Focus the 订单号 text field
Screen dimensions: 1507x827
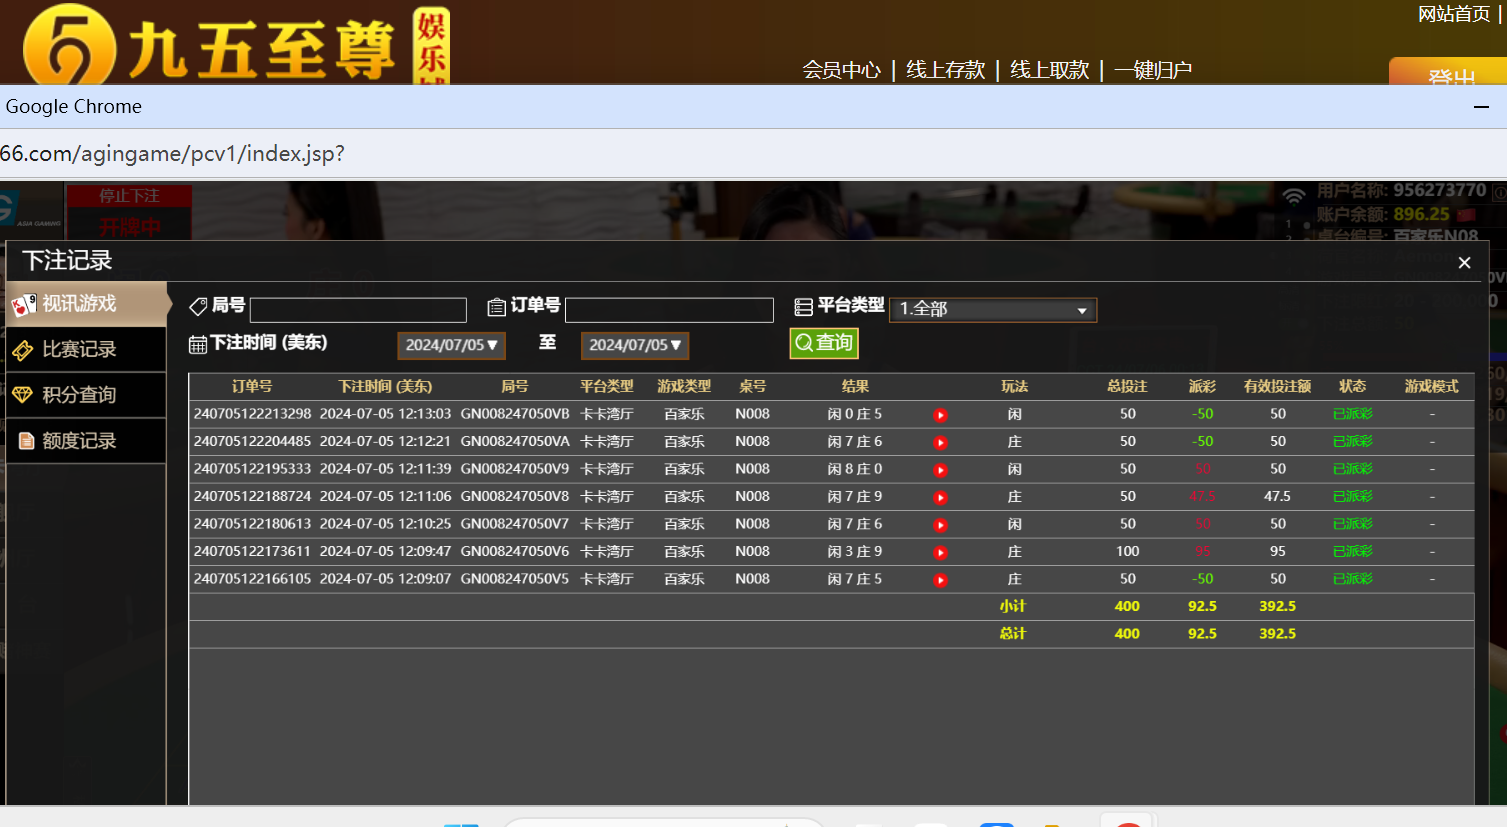click(669, 310)
